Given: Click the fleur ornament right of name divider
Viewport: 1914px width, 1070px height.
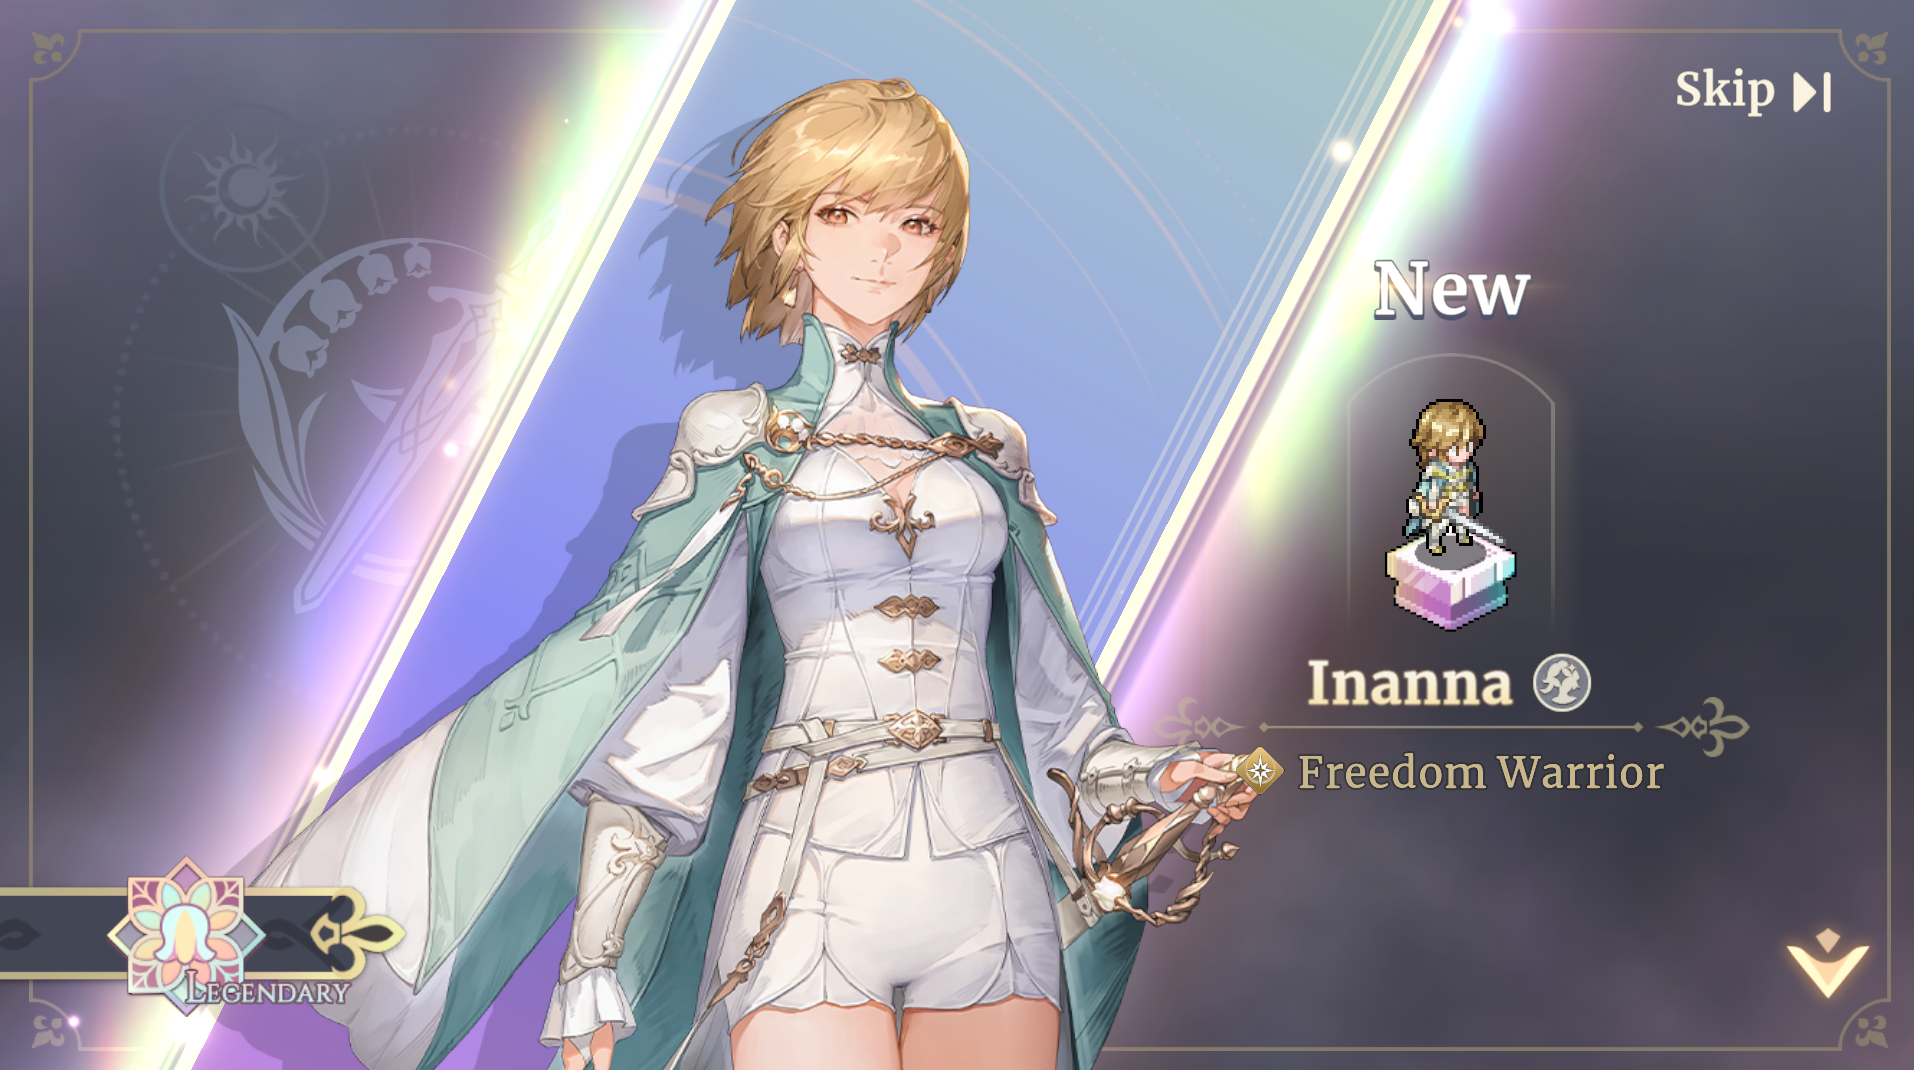Looking at the screenshot, I should (x=1703, y=727).
